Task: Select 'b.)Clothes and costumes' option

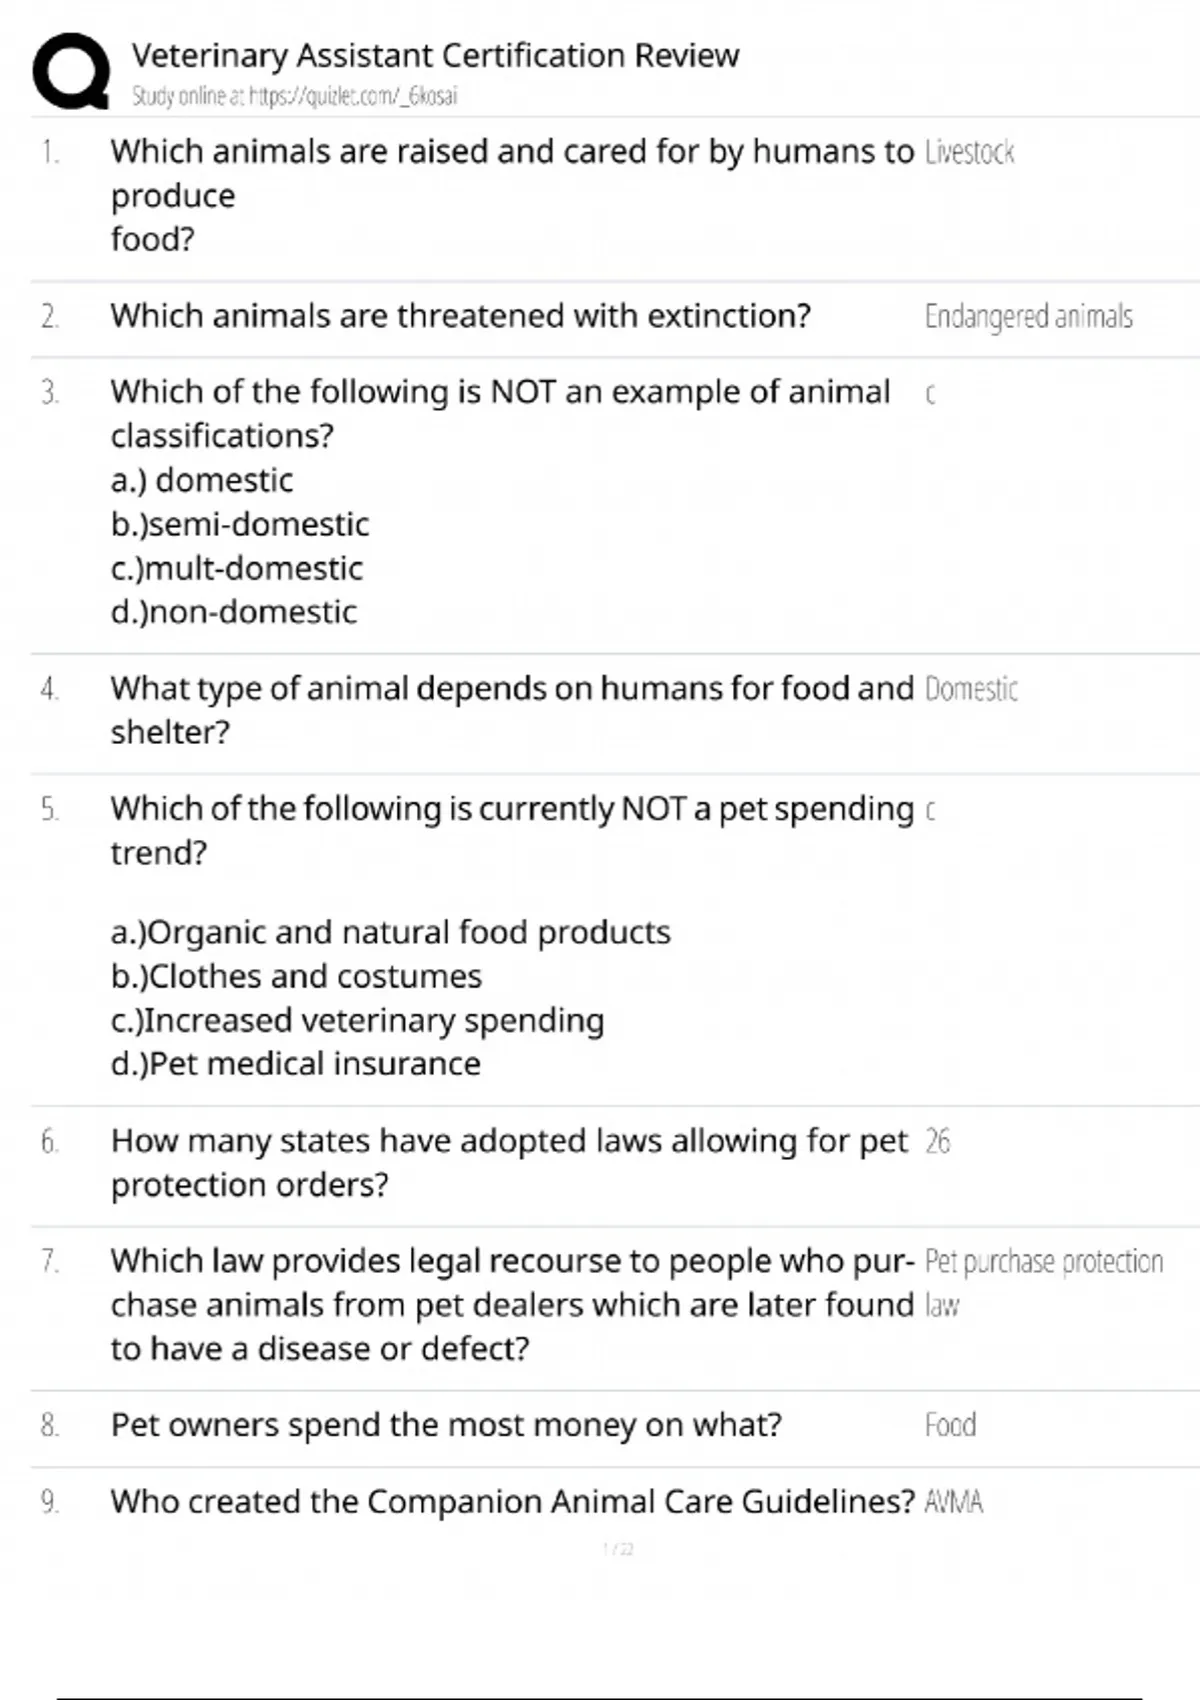Action: pyautogui.click(x=296, y=976)
